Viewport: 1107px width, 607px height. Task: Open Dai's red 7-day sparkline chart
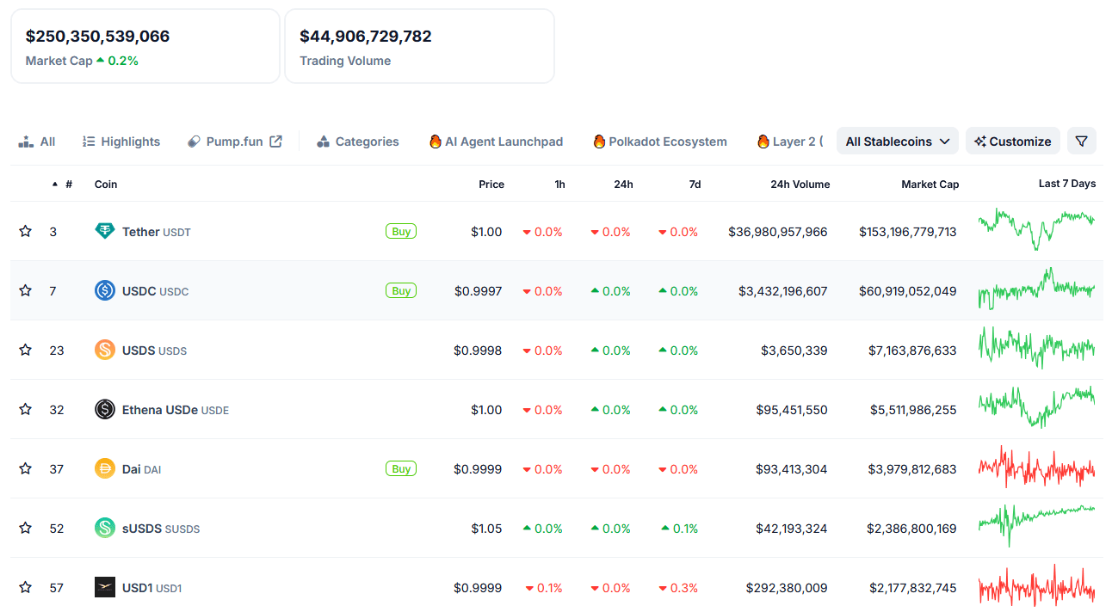(x=1036, y=467)
